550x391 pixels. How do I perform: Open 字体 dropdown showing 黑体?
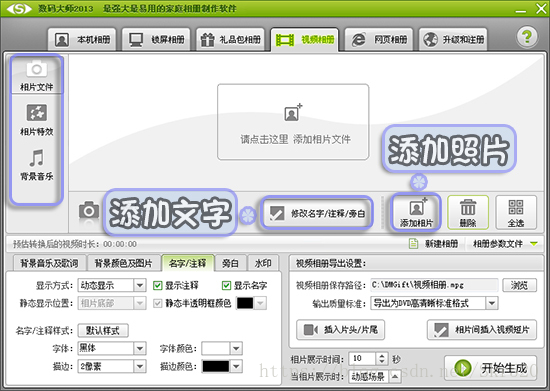[x=112, y=348]
